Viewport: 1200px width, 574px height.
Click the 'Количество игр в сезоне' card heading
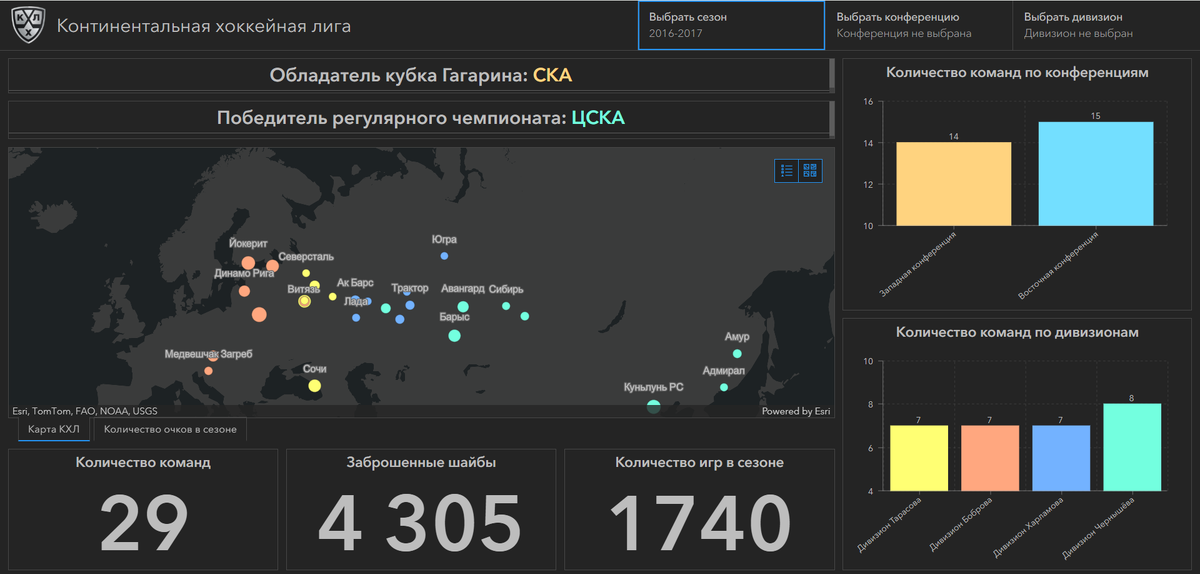699,463
